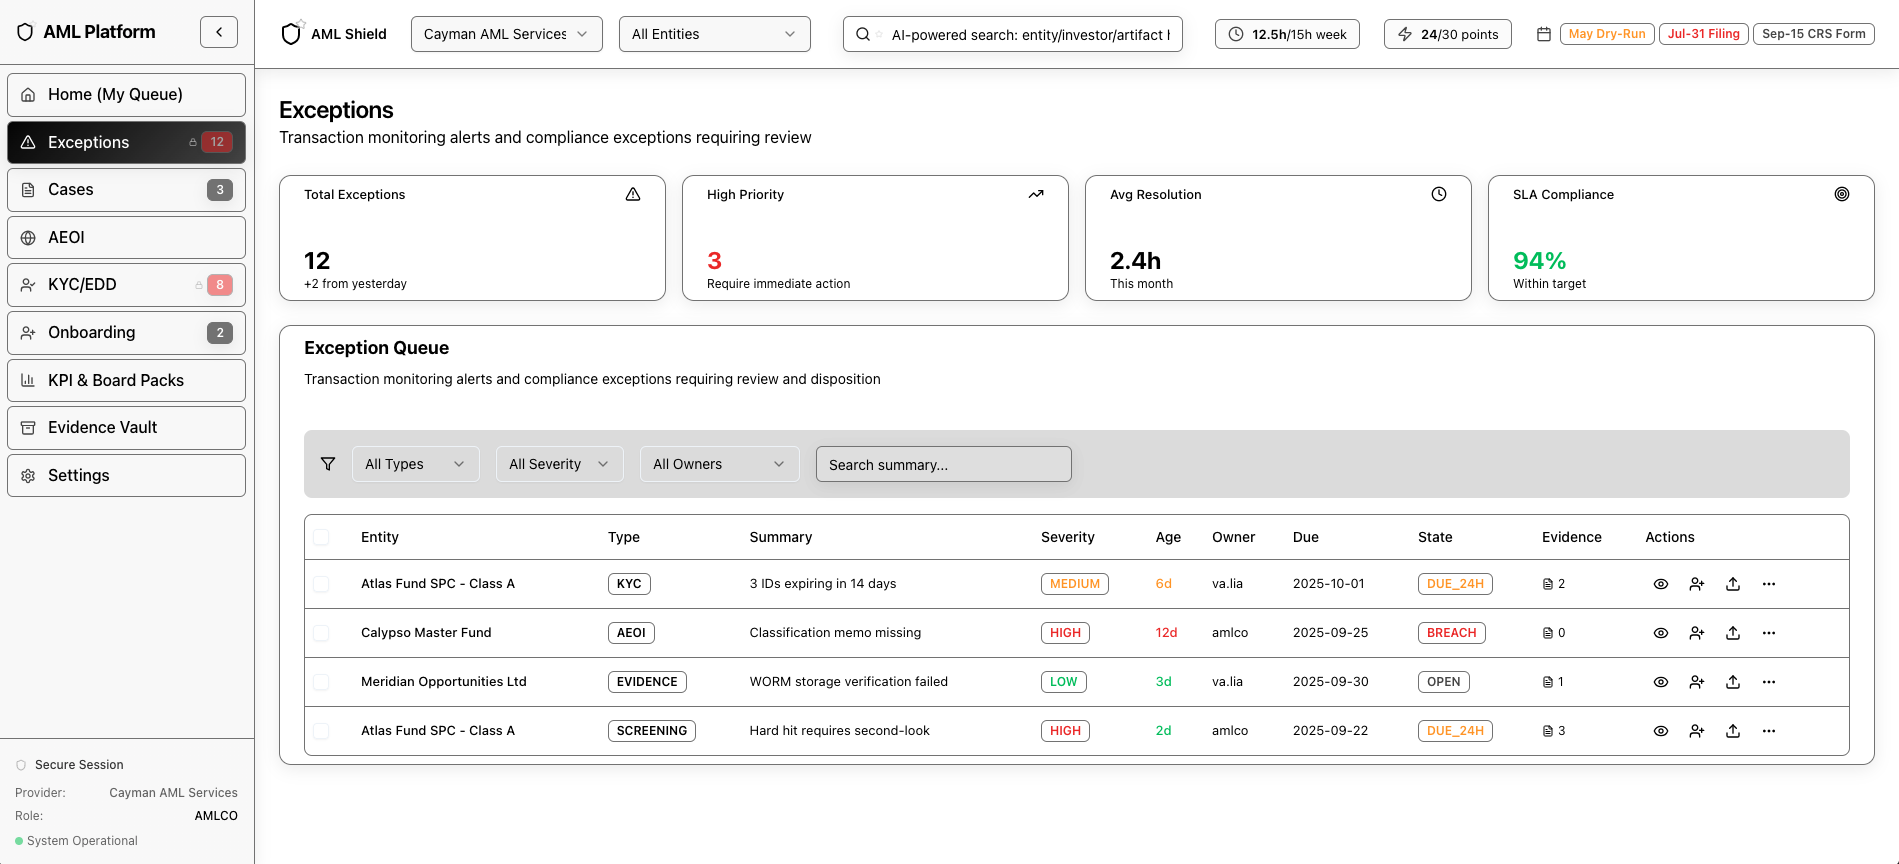
Task: Select the Meridian Opportunities Ltd row checkbox
Action: click(321, 682)
